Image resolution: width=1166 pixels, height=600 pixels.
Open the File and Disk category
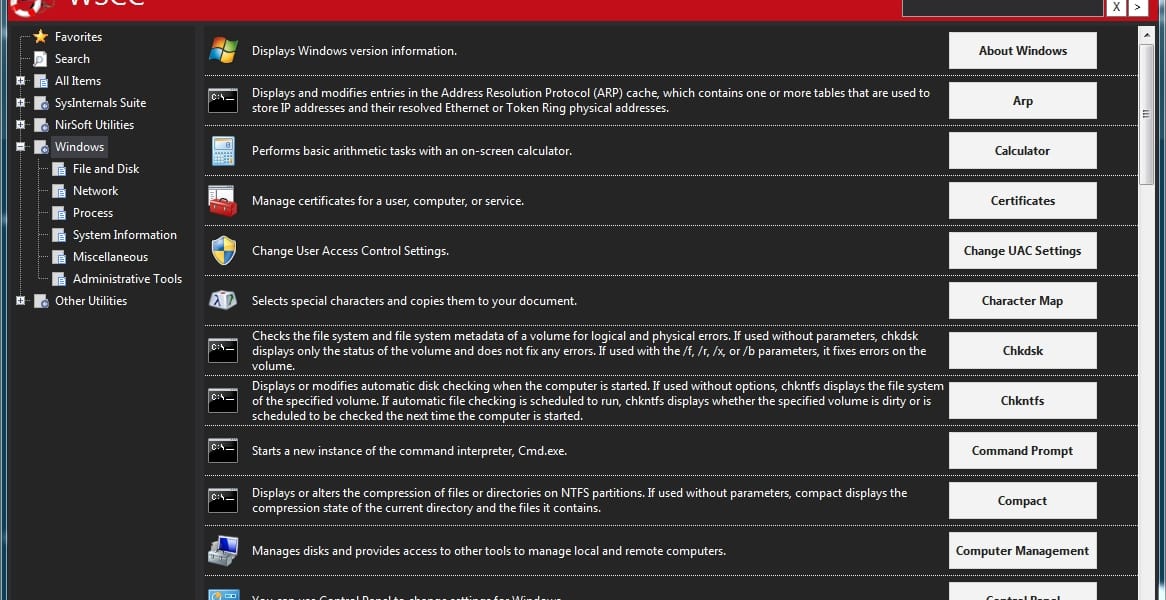coord(106,169)
